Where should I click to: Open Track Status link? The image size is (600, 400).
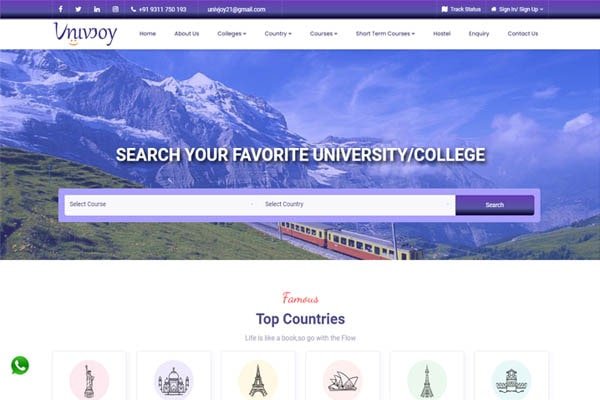click(x=461, y=9)
